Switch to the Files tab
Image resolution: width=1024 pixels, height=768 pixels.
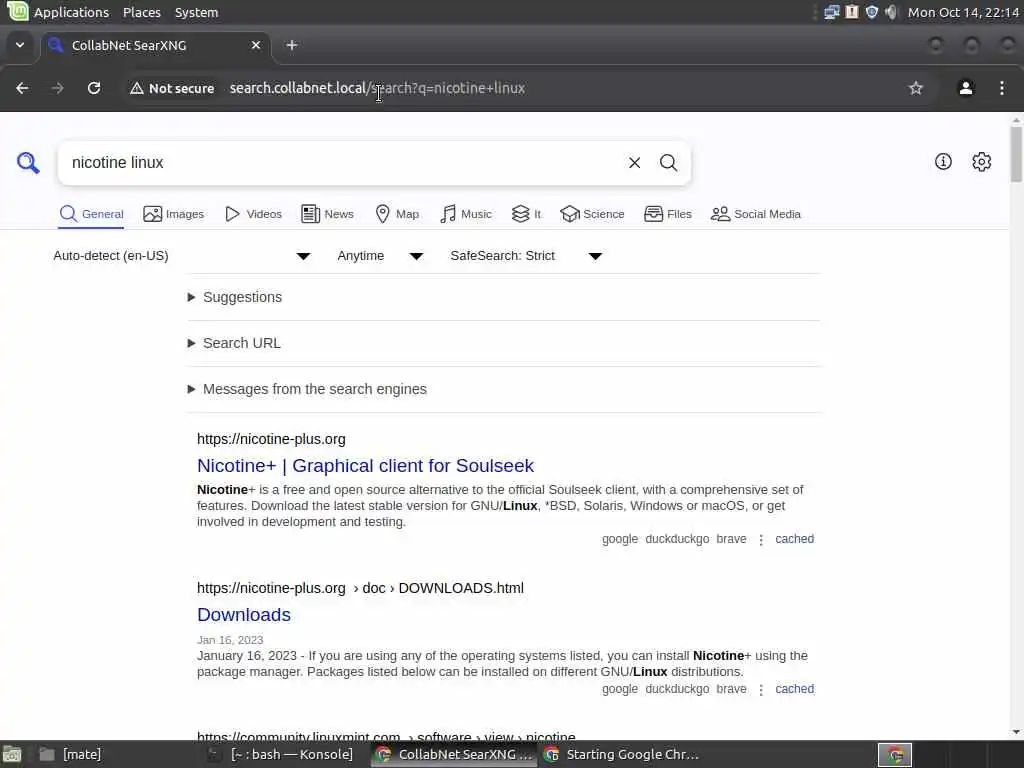(x=667, y=214)
